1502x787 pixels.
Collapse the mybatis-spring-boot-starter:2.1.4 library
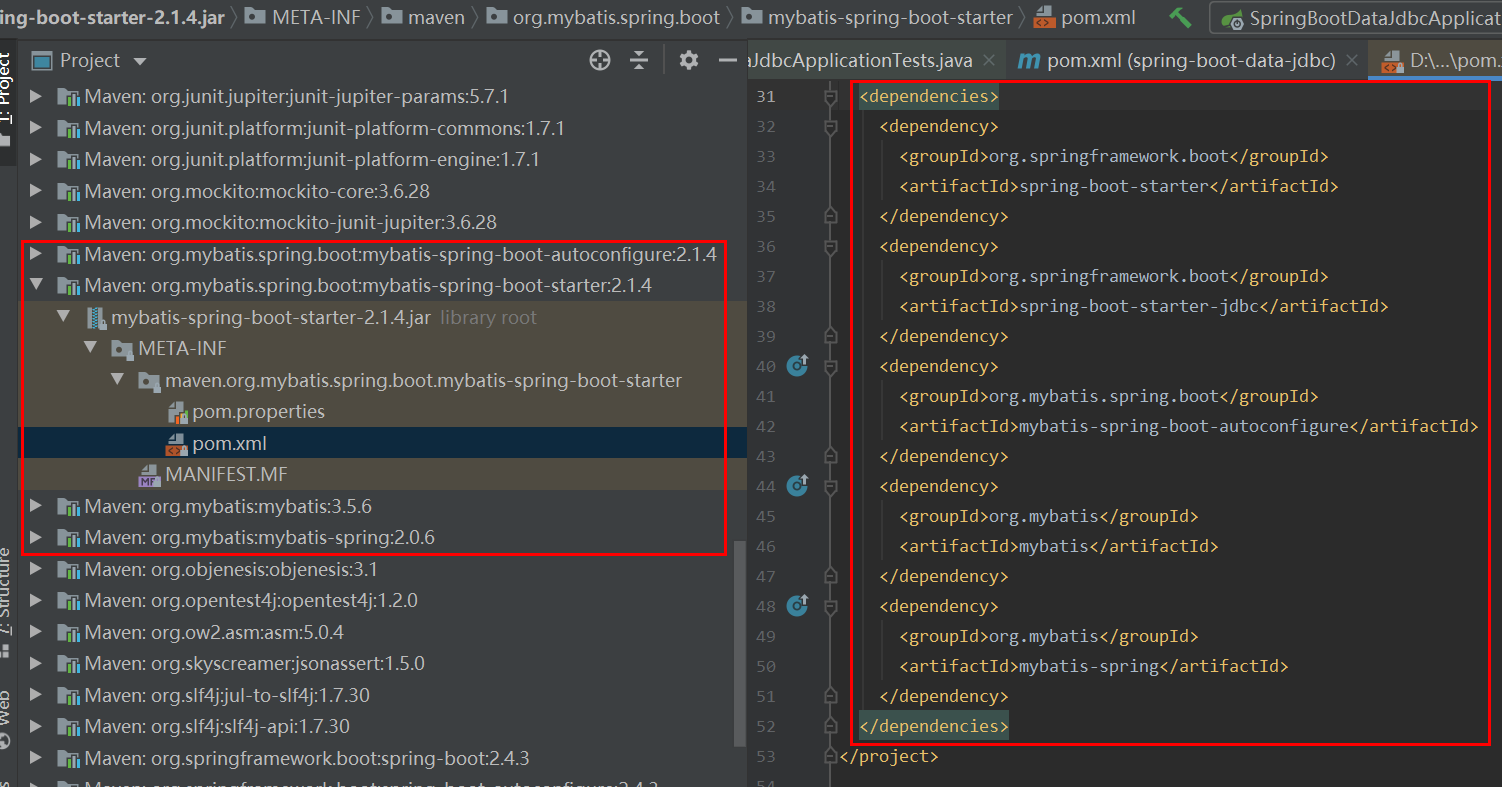[x=36, y=285]
